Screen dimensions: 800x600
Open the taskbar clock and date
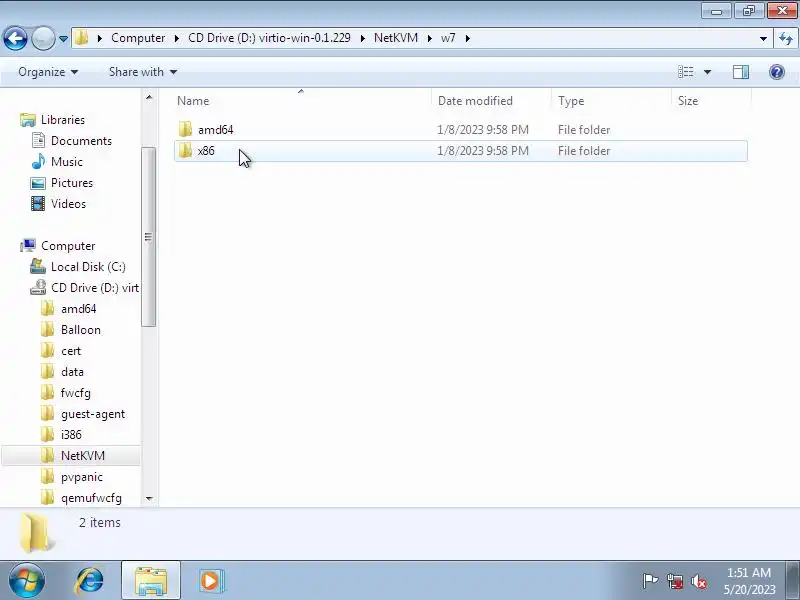point(748,581)
